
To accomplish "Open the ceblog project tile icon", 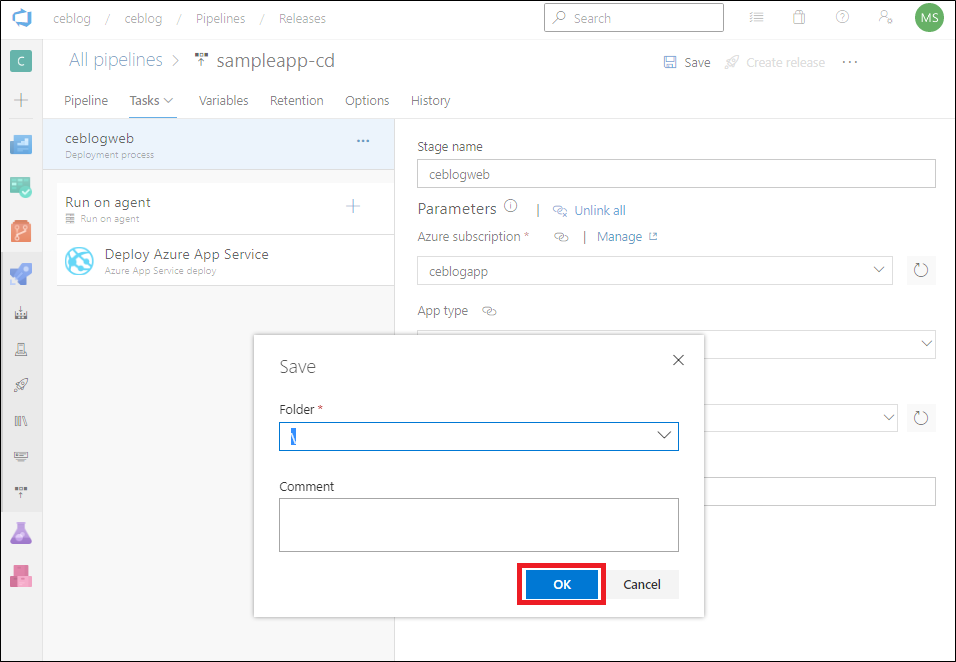I will point(21,61).
